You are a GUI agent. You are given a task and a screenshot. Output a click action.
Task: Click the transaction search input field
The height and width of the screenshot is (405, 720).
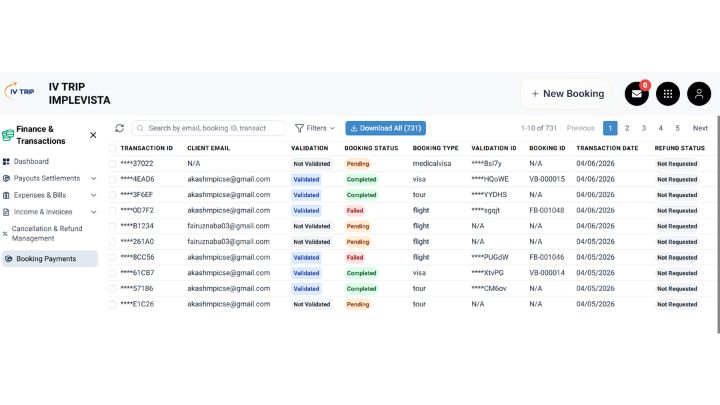214,128
